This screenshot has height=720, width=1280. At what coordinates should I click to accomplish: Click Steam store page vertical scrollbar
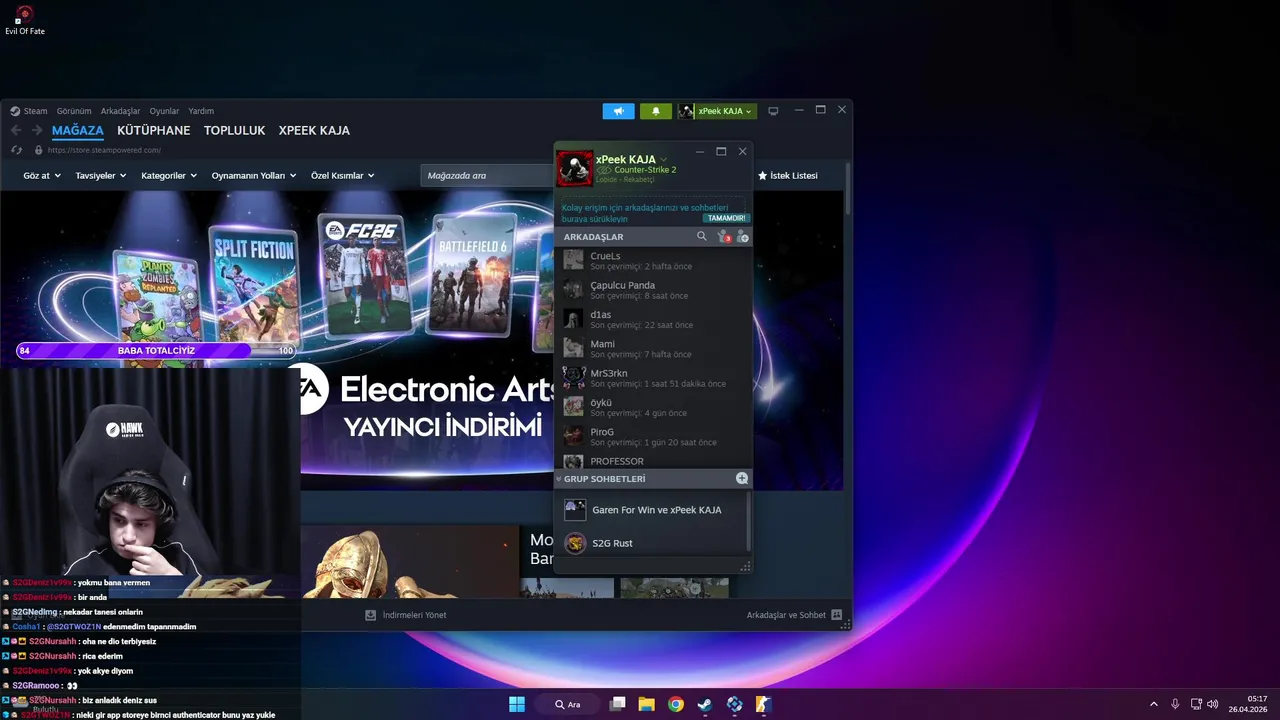click(x=849, y=190)
